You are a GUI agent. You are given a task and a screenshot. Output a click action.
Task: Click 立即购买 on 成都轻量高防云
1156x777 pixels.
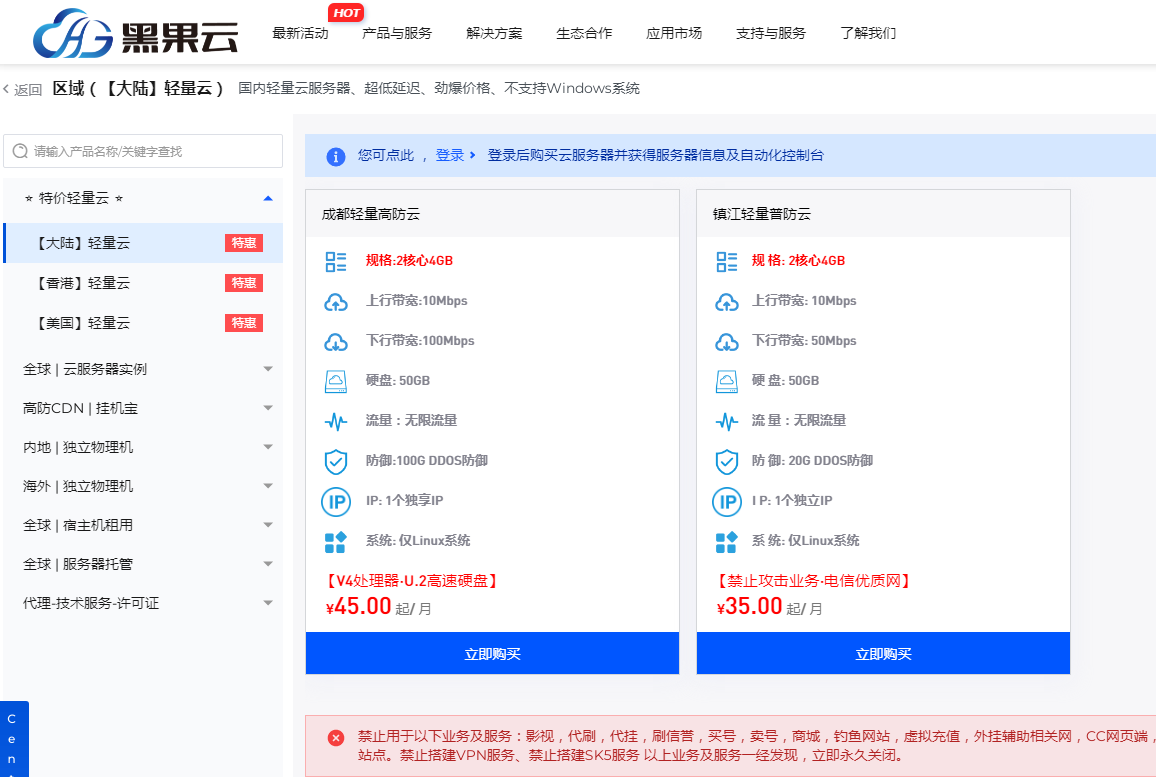coord(492,653)
